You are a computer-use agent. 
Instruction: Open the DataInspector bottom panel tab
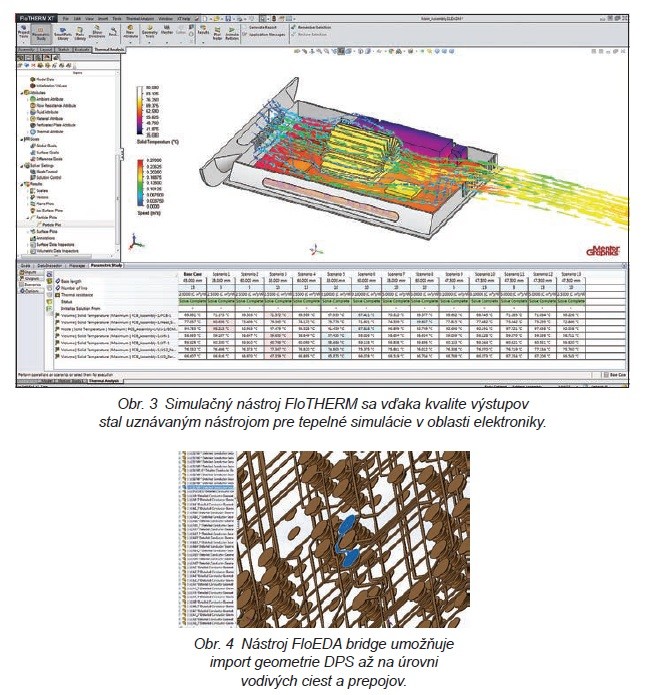pos(50,266)
